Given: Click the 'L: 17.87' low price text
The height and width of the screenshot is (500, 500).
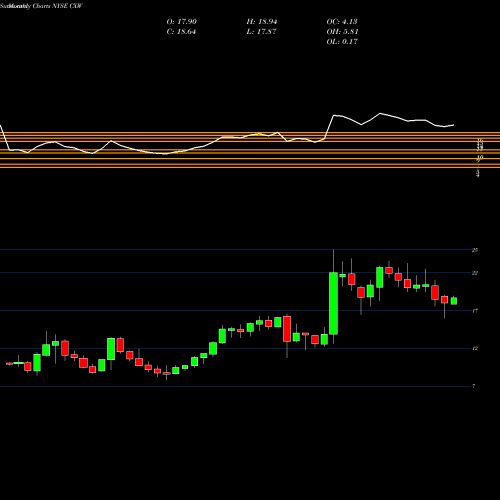Looking at the screenshot, I should pyautogui.click(x=261, y=32).
